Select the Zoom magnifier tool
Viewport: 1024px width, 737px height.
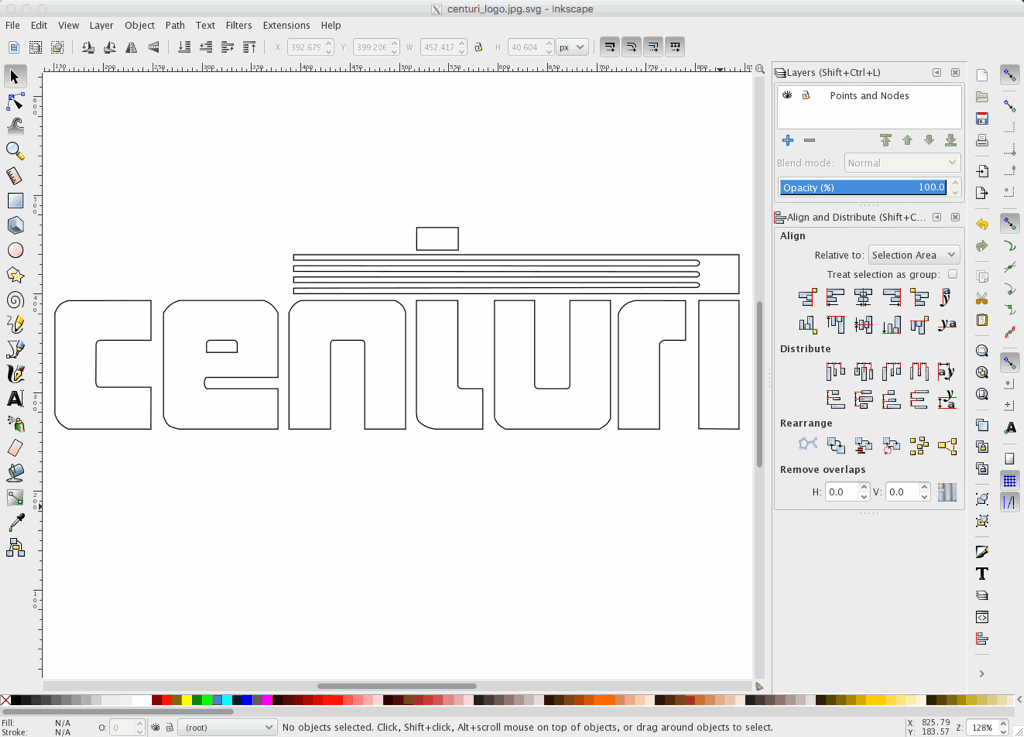[15, 151]
